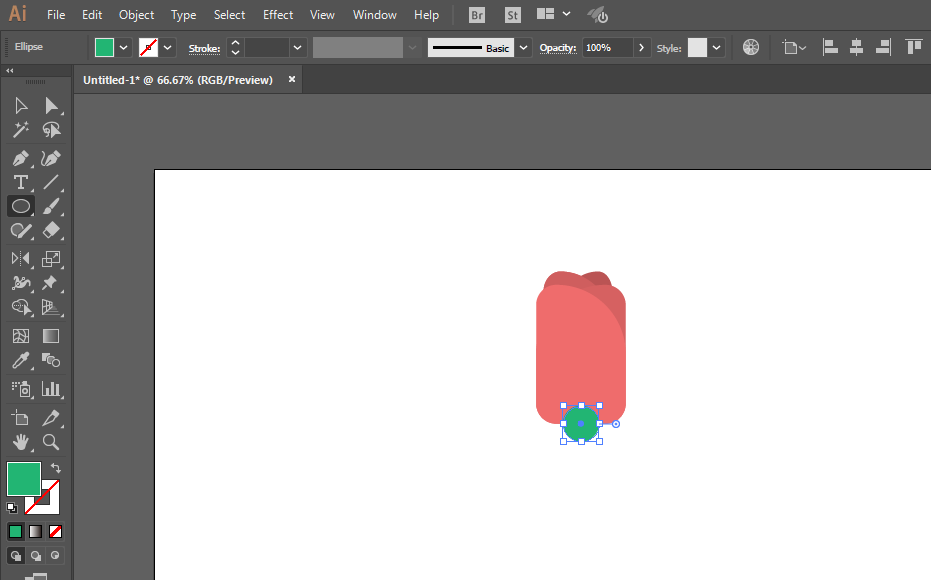Screen dimensions: 931x580
Task: Choose the Magic Wand tool
Action: pyautogui.click(x=21, y=130)
